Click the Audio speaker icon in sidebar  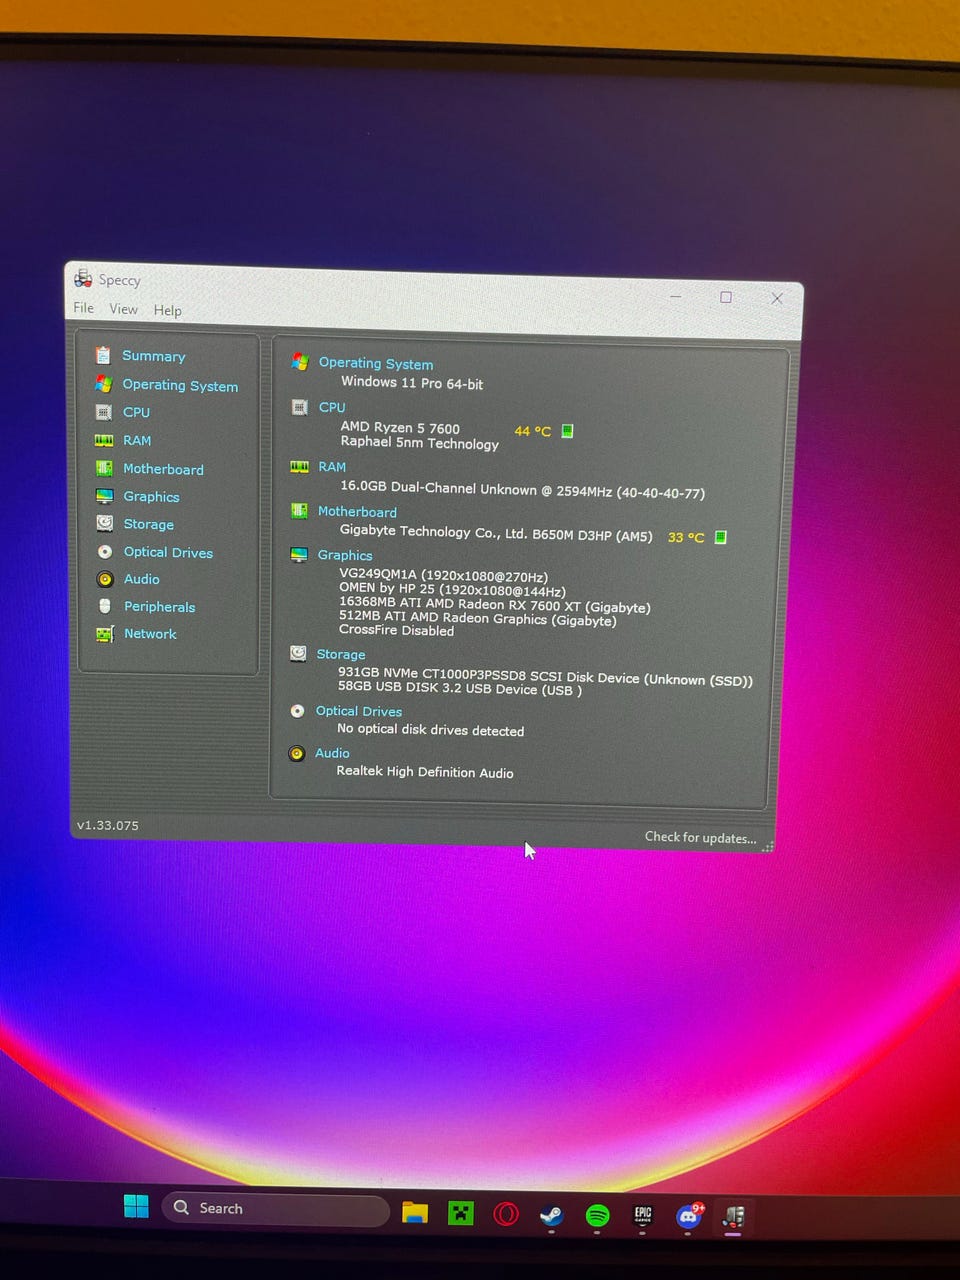(105, 579)
